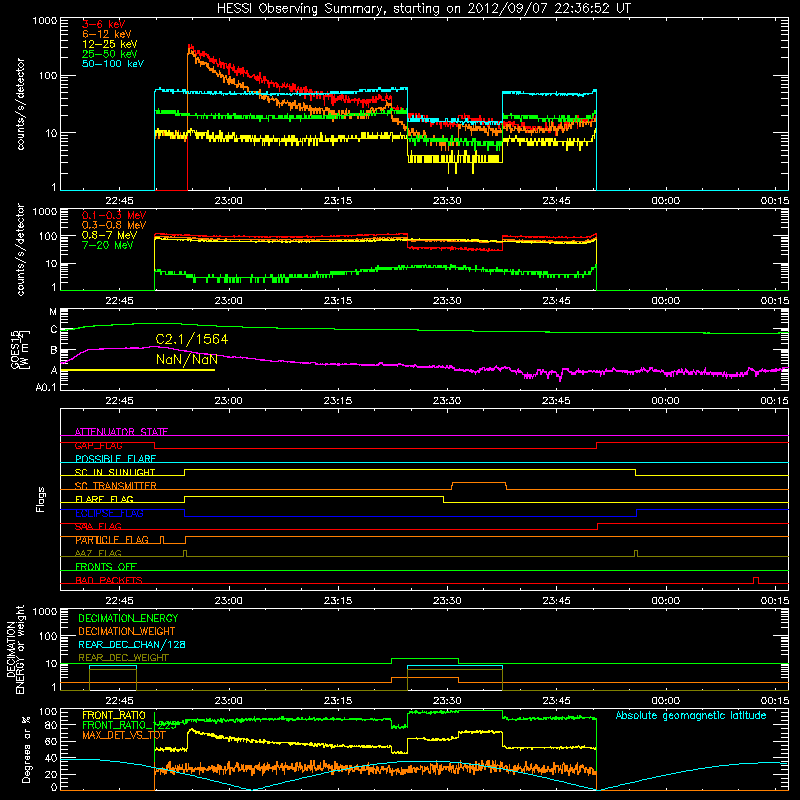
Task: Select the BAD_PACKETS flag label
Action: click(x=109, y=581)
